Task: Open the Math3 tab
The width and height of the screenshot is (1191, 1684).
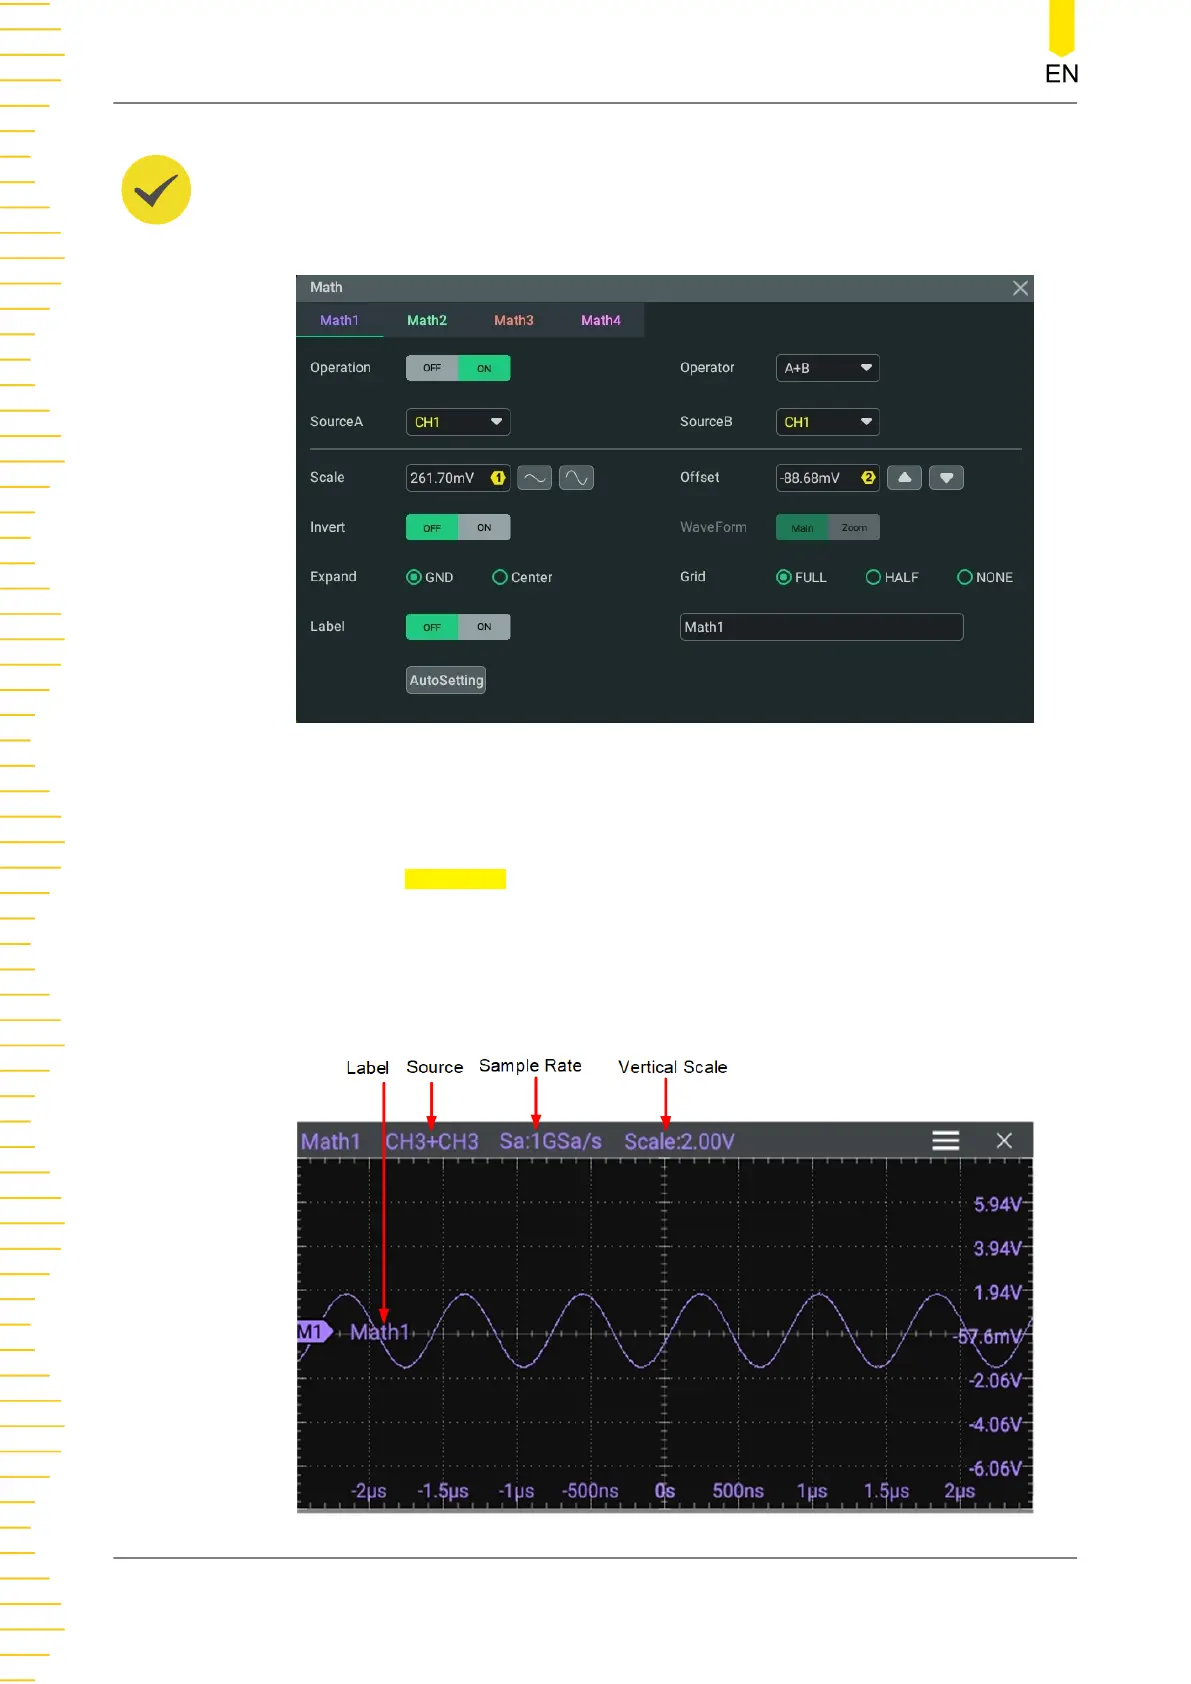Action: [514, 320]
